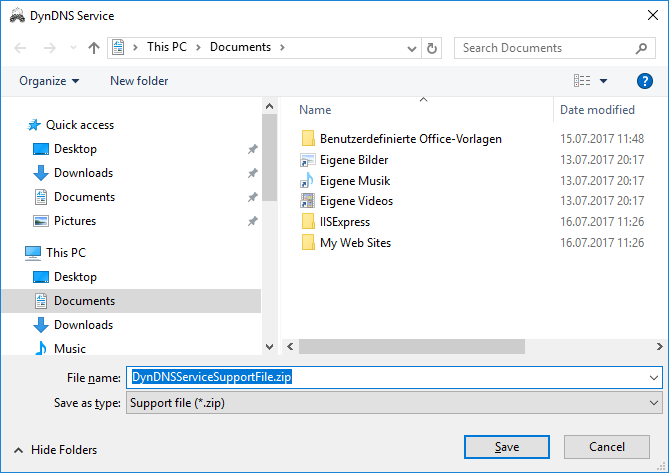
Task: Open the recent locations dropdown arrow
Action: [73, 48]
